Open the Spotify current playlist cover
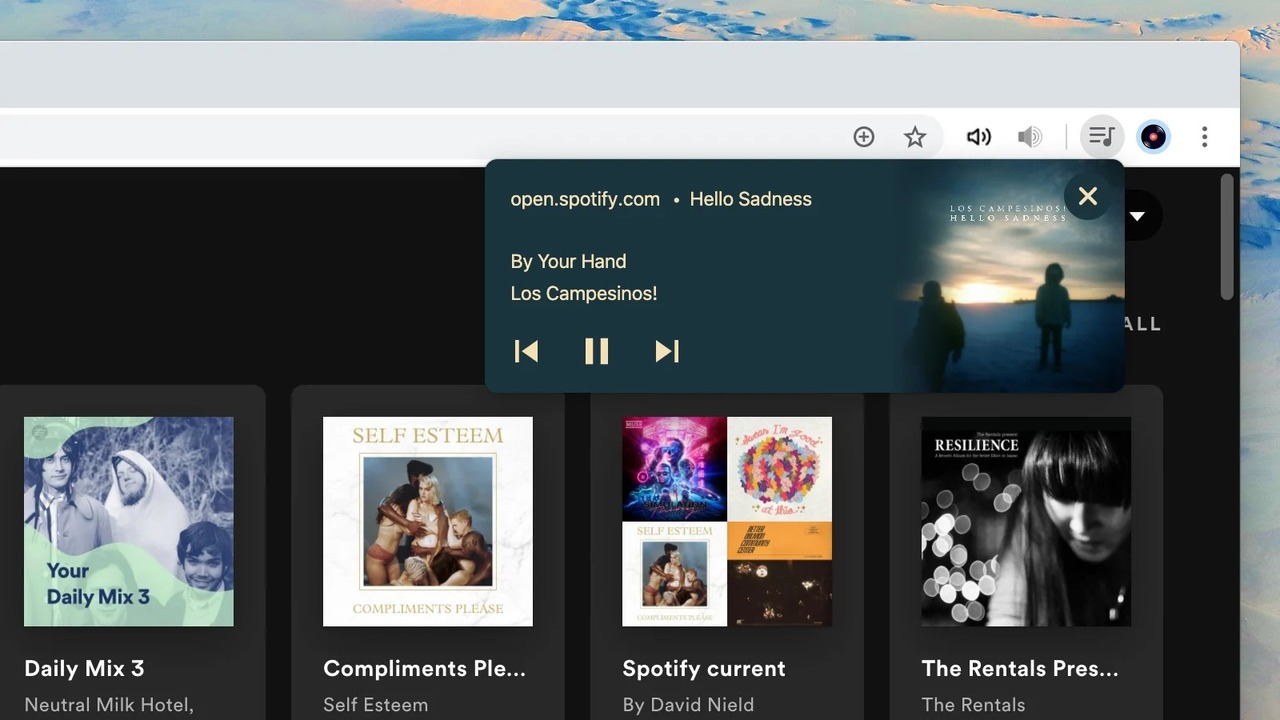 point(727,522)
